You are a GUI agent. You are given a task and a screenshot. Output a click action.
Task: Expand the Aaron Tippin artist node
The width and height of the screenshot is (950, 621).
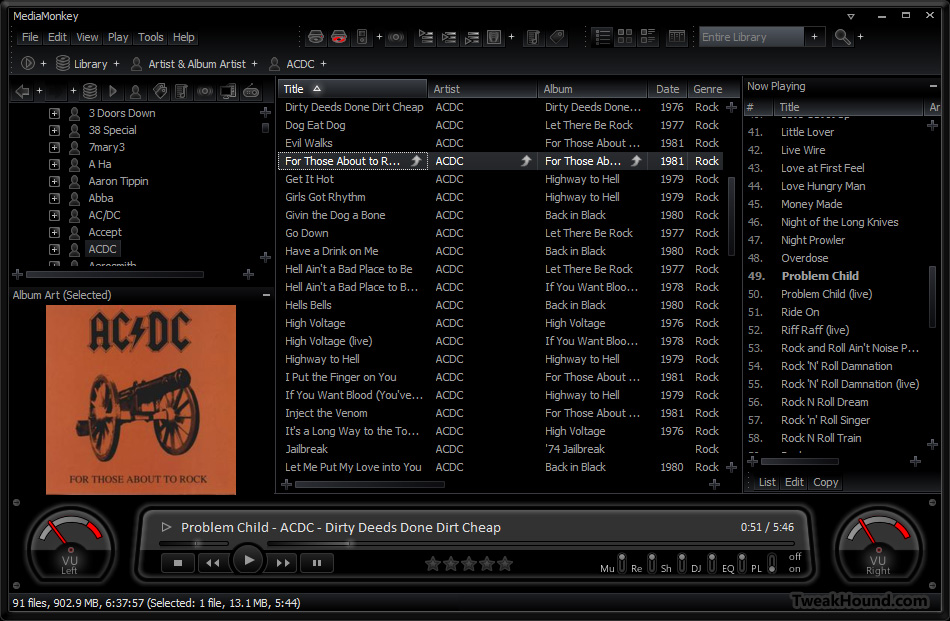click(55, 181)
